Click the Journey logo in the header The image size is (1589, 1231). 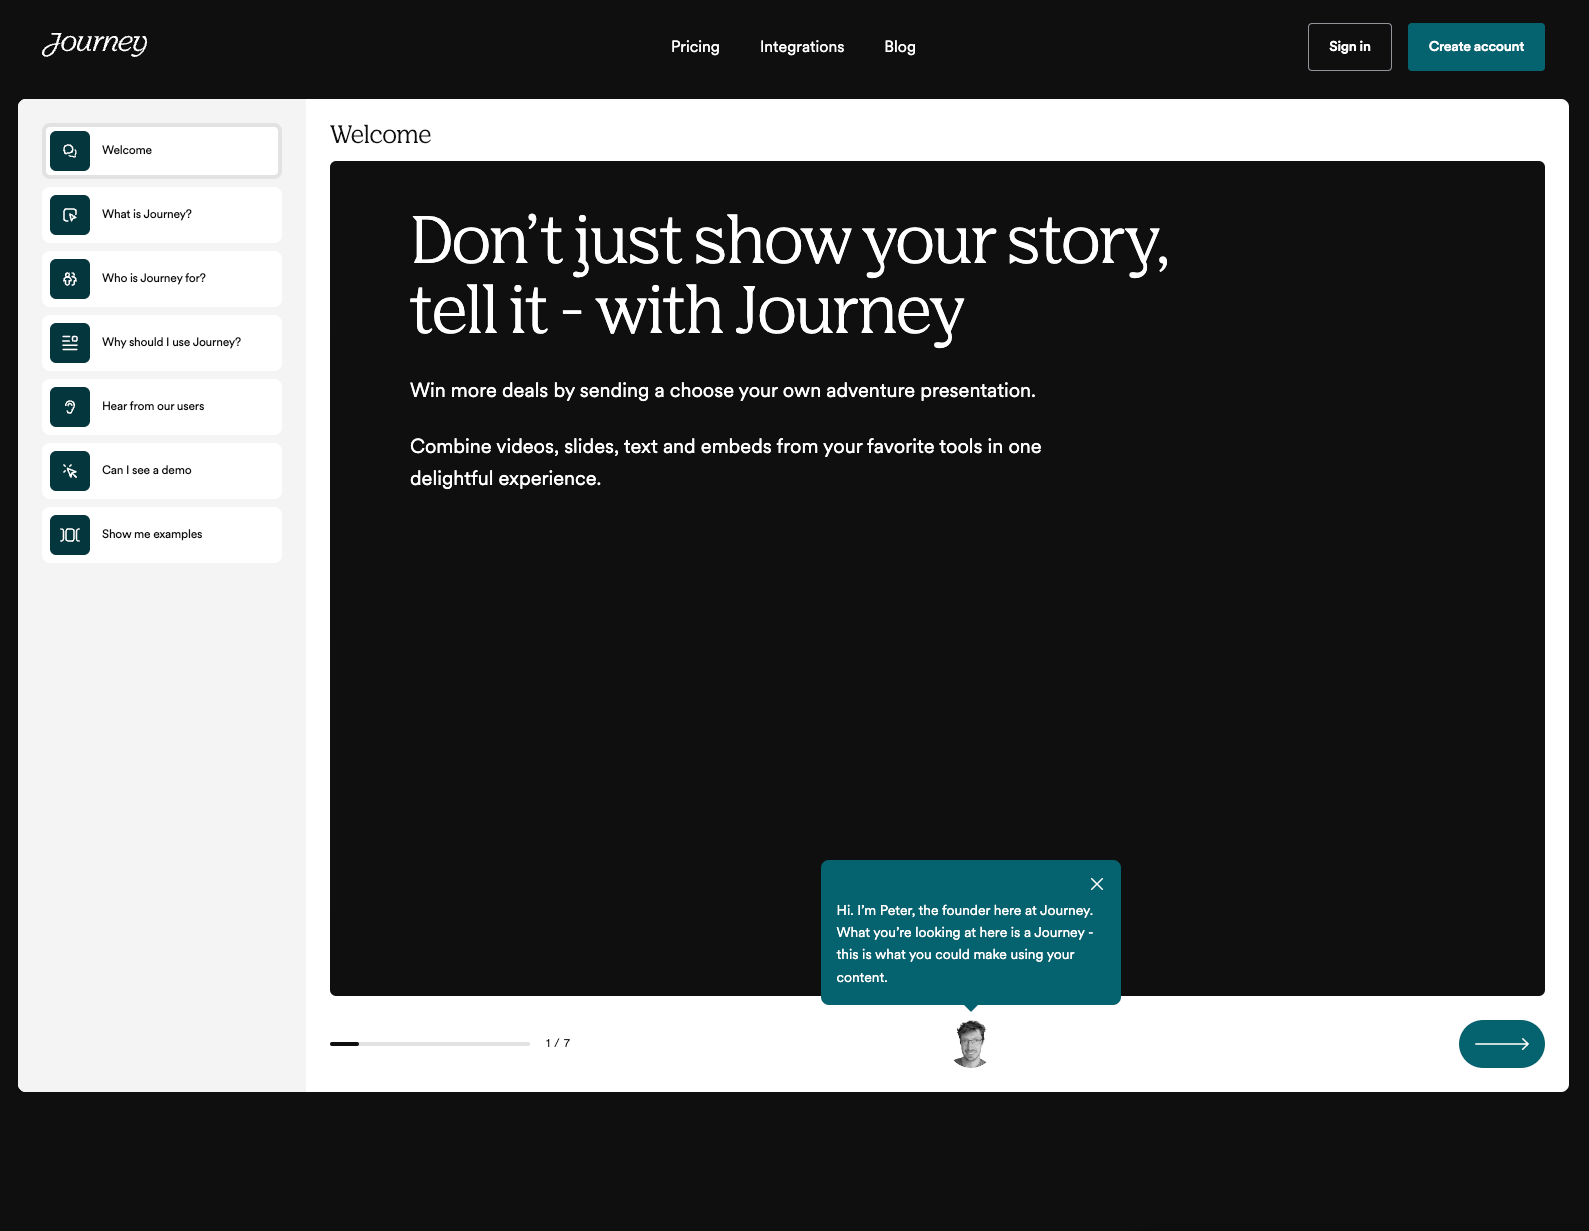(94, 45)
